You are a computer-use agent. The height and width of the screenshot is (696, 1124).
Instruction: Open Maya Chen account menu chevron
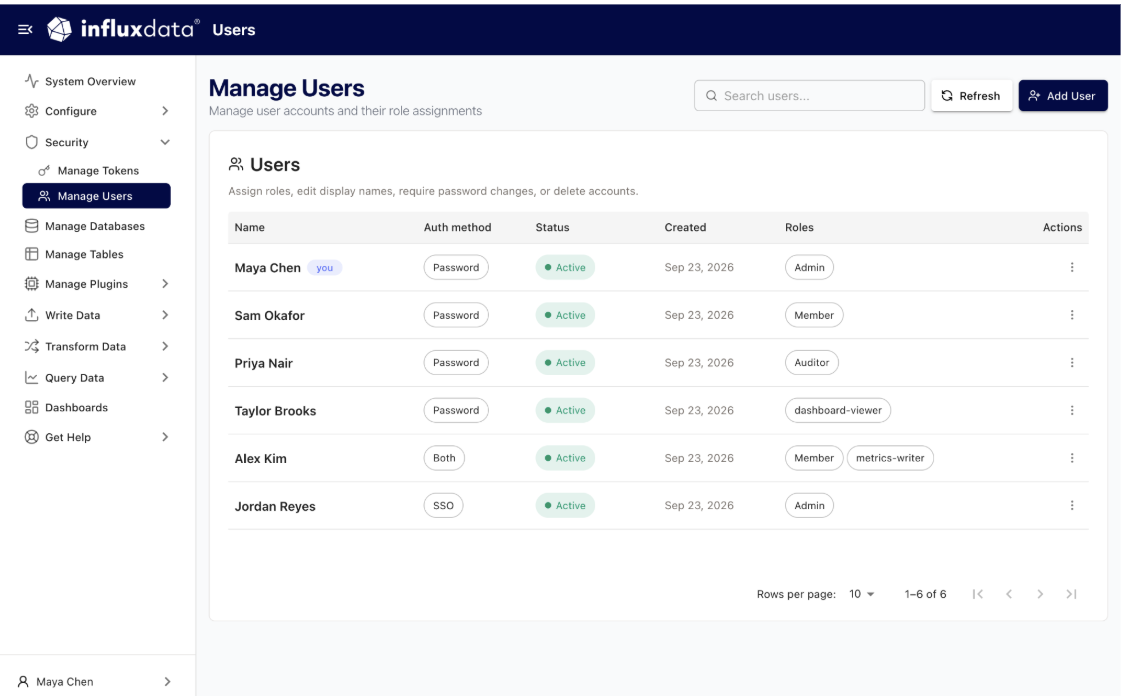(x=167, y=682)
